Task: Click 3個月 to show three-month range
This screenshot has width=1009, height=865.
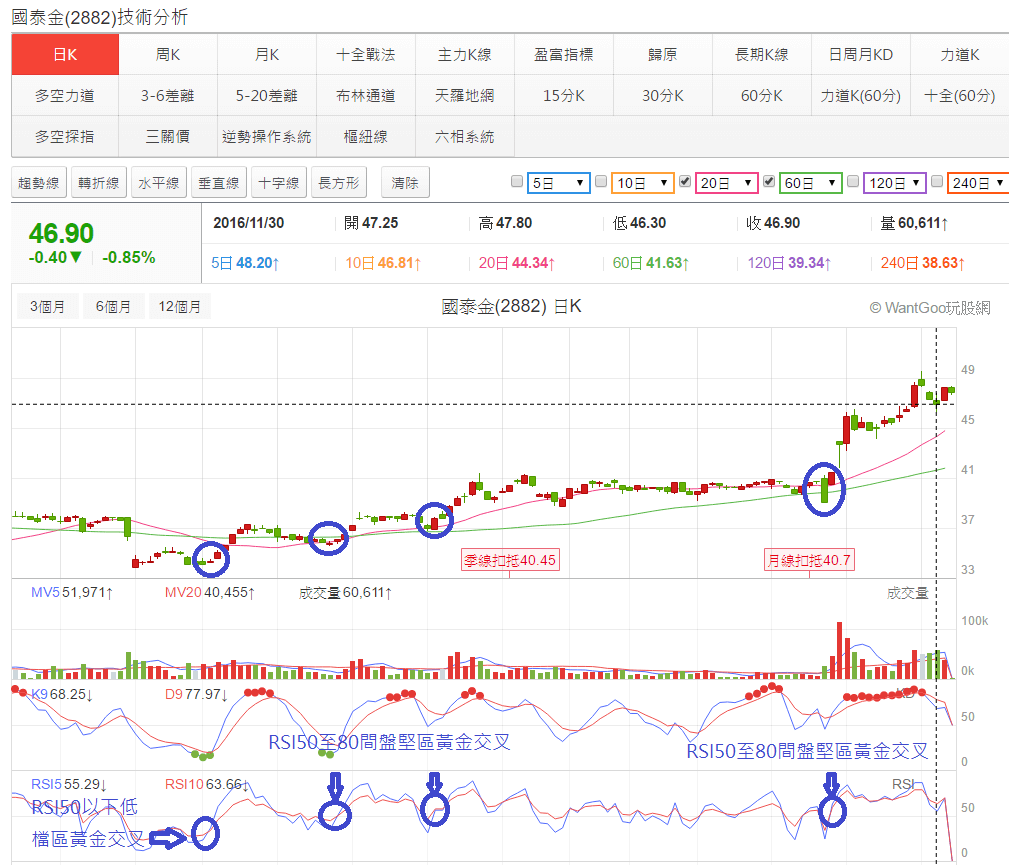Action: point(46,306)
